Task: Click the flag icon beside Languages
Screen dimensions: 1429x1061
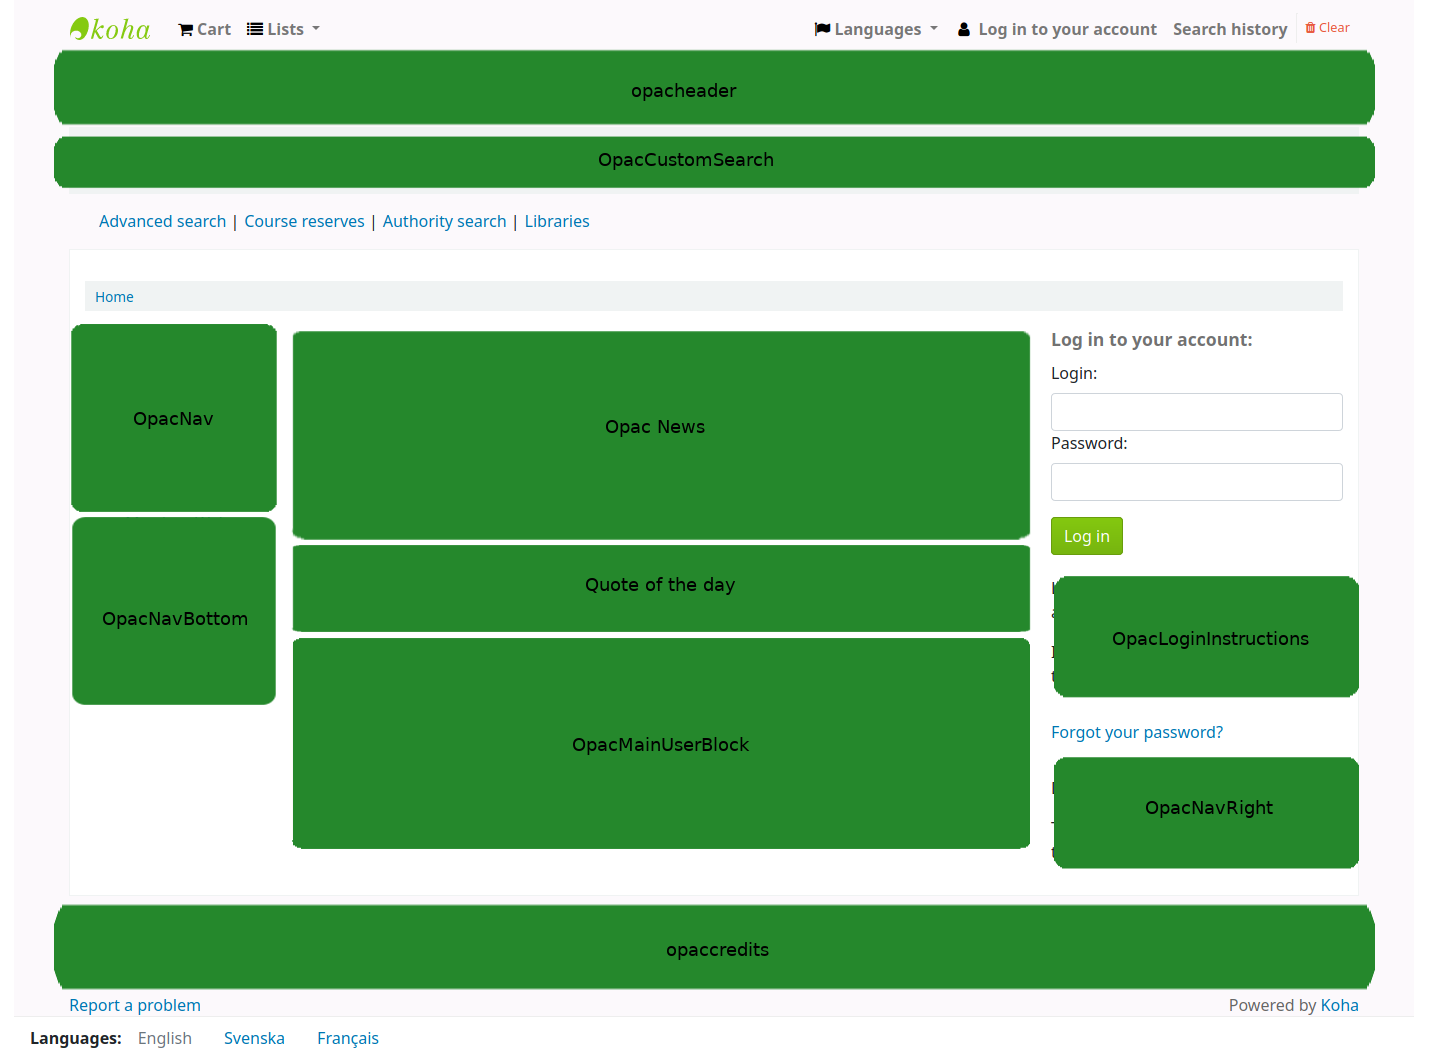Action: coord(821,29)
